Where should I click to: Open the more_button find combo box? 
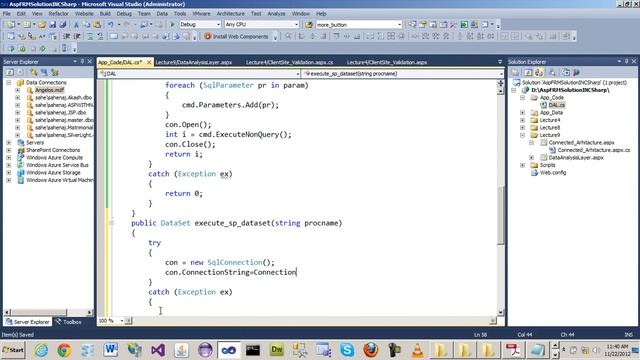click(x=359, y=24)
